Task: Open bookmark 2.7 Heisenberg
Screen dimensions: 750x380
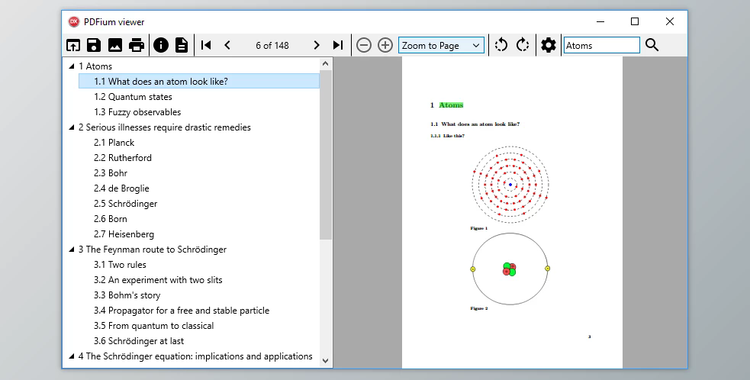Action: 124,234
